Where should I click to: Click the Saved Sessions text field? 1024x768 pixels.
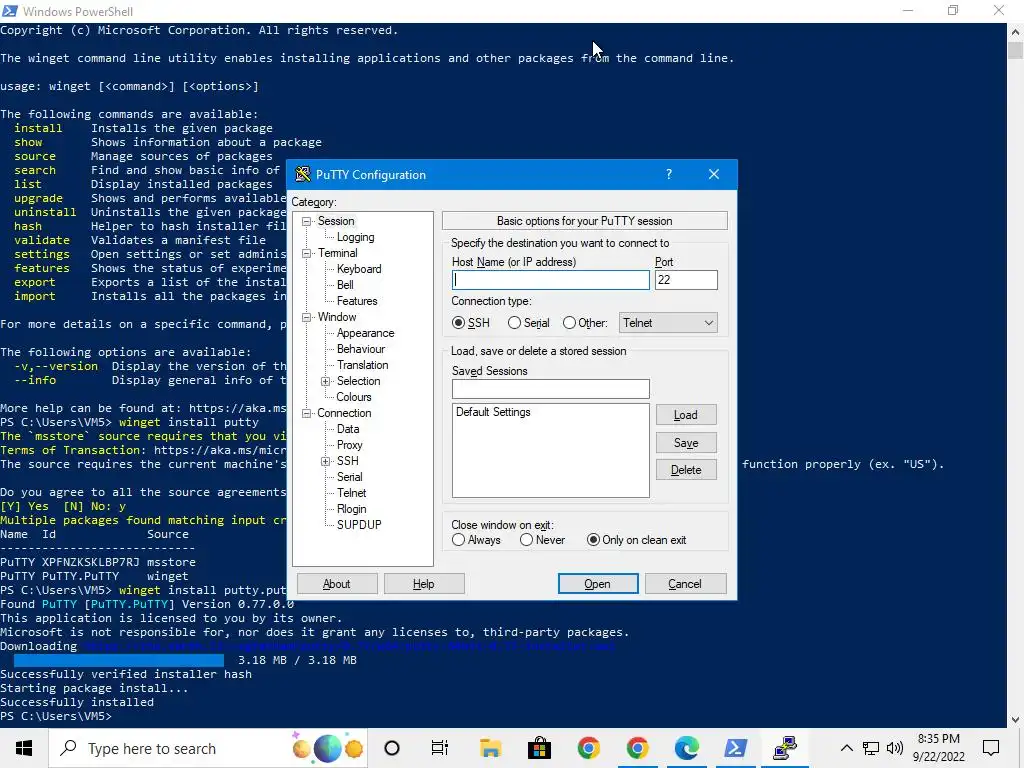click(x=551, y=389)
